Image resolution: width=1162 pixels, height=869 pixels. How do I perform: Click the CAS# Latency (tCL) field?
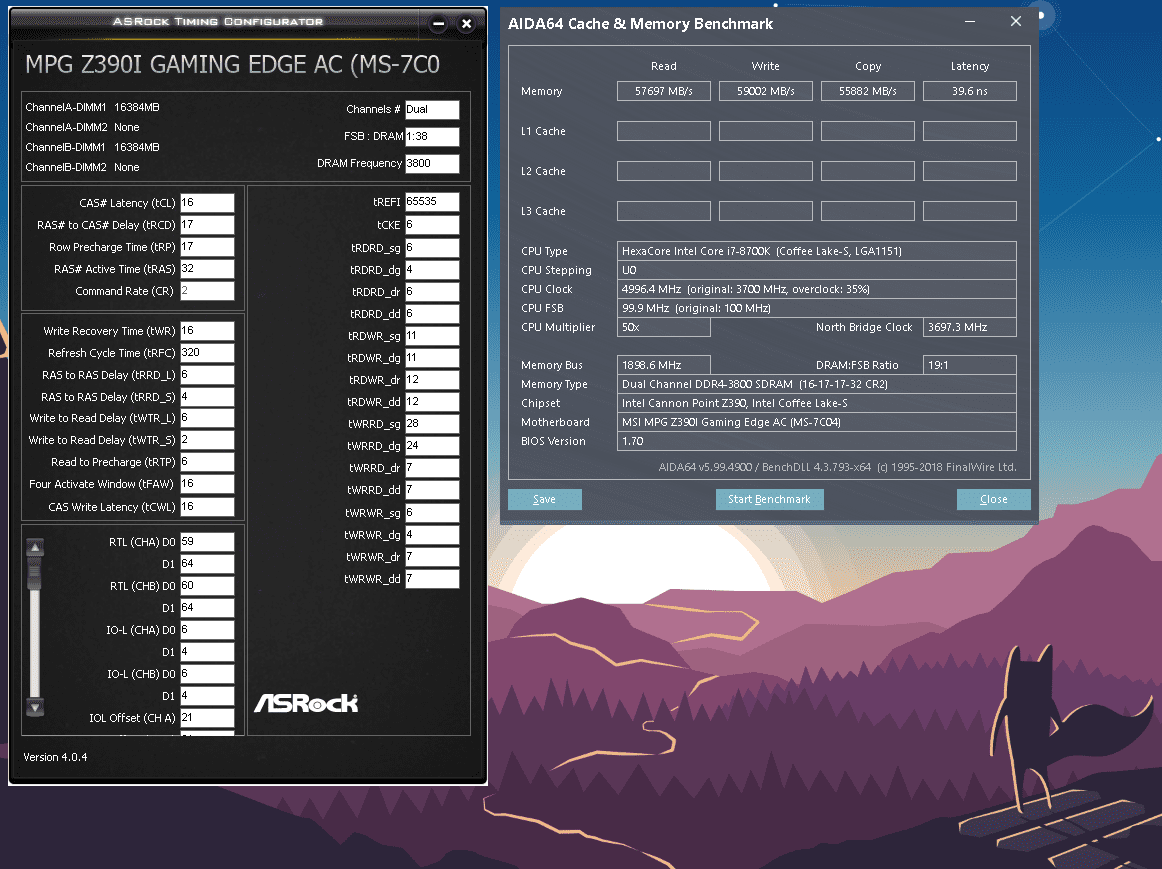coord(208,203)
